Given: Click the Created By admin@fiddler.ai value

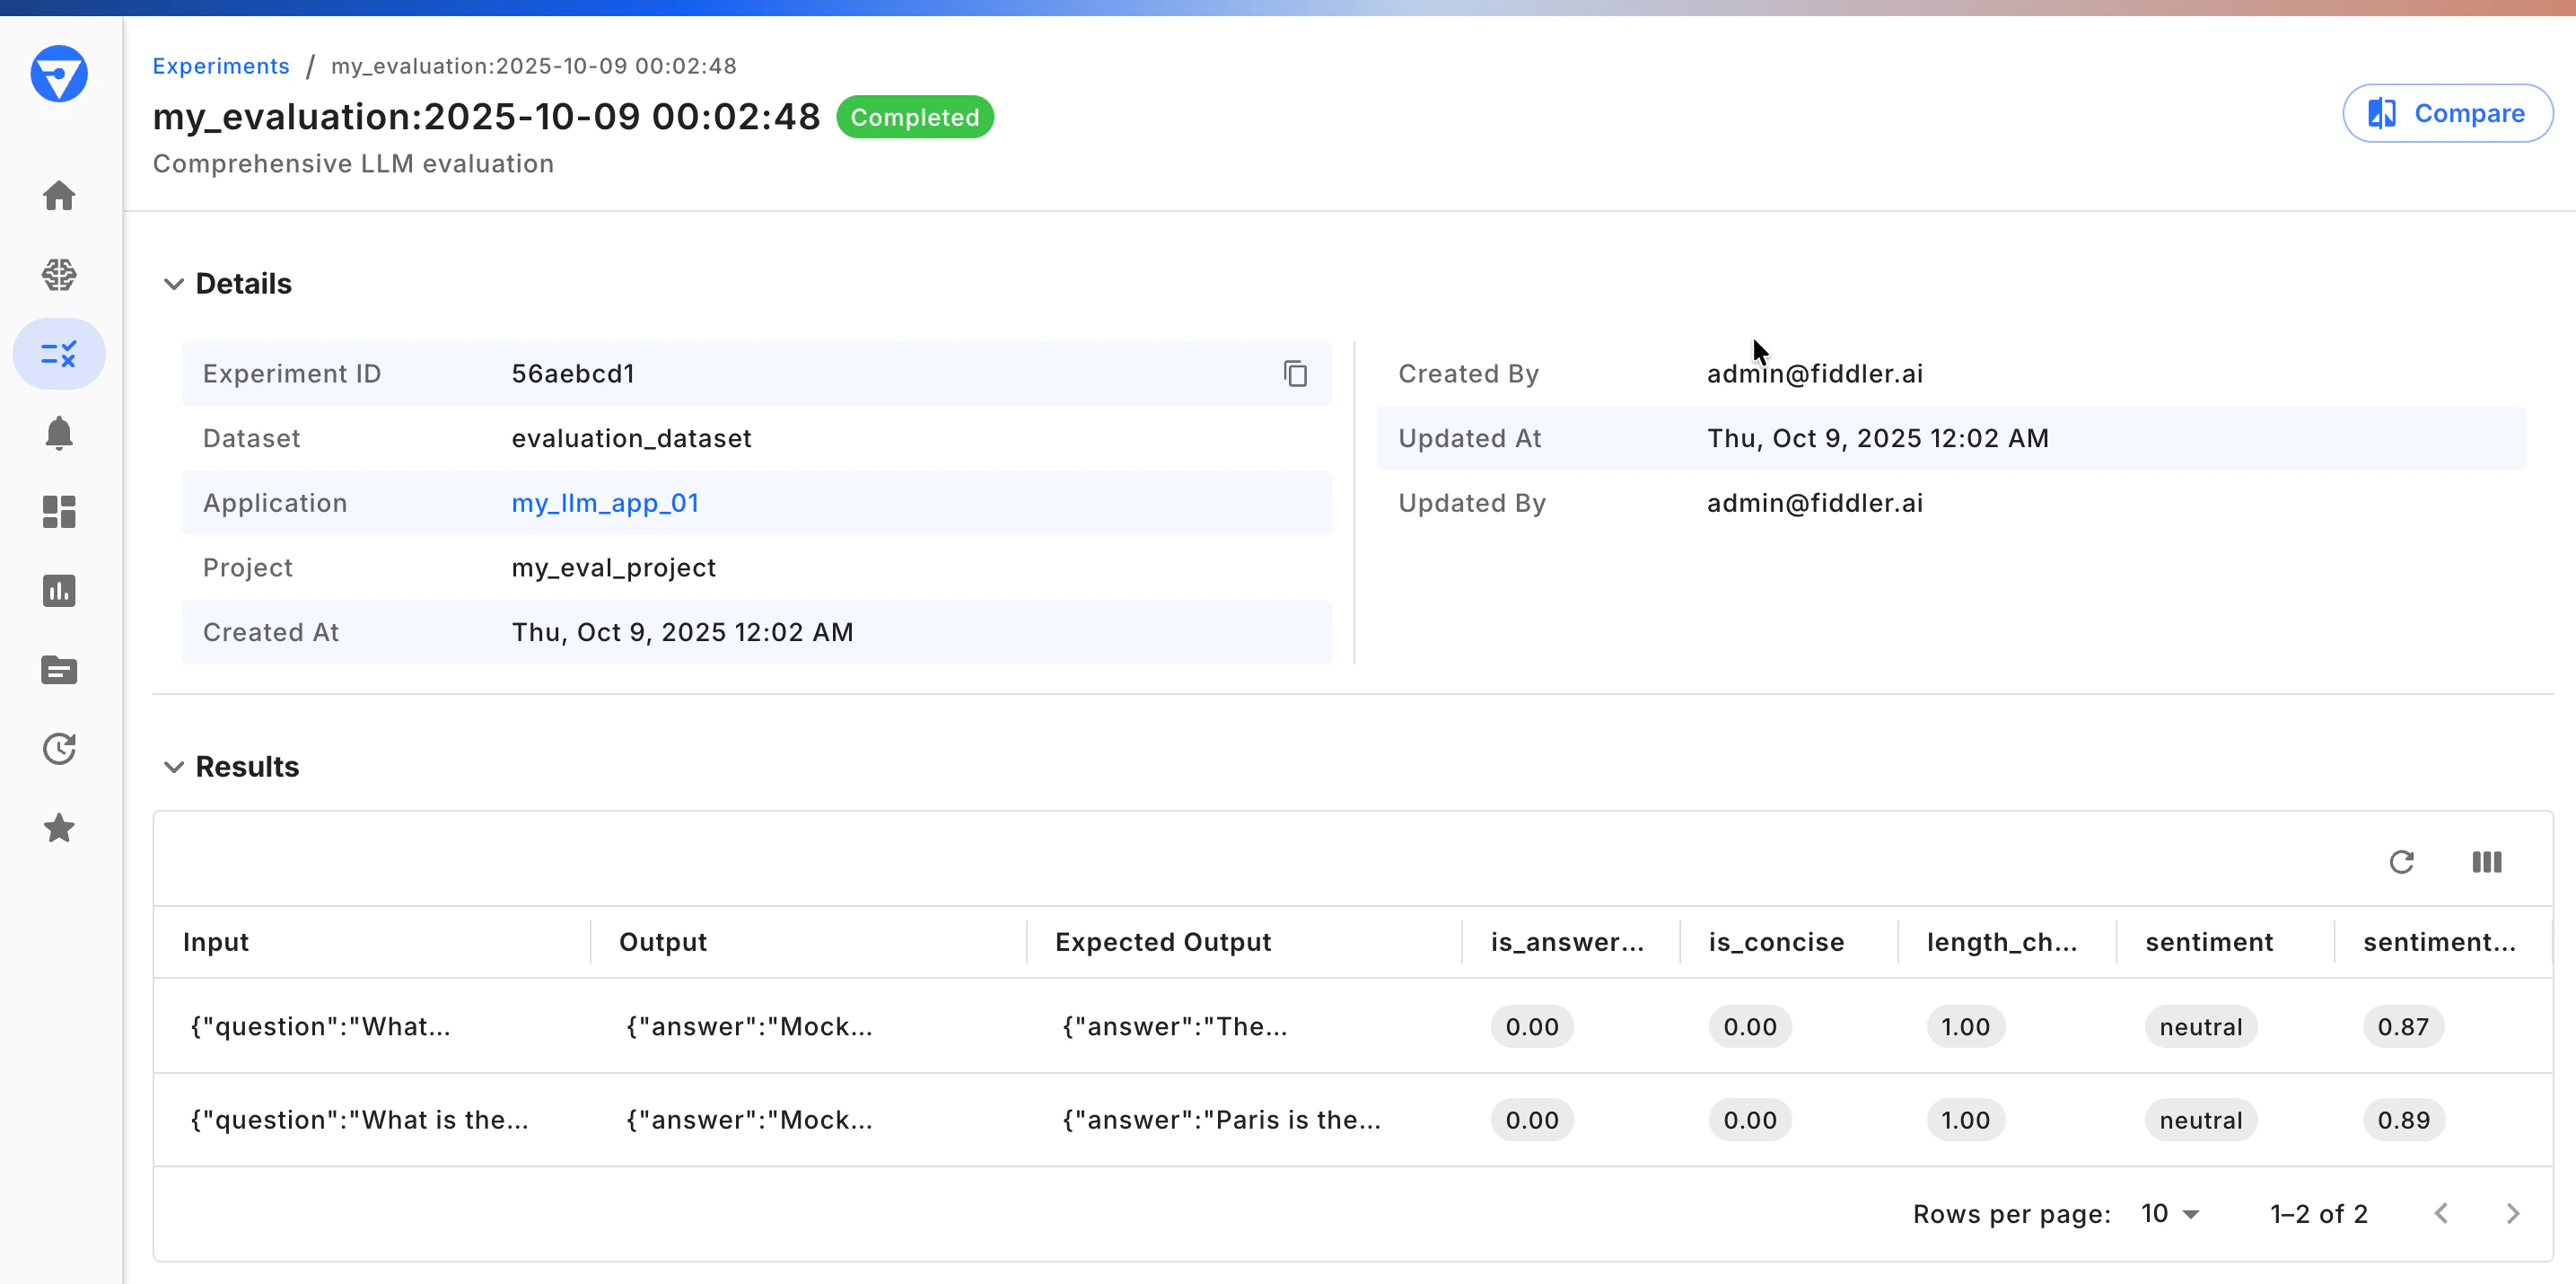Looking at the screenshot, I should coord(1815,373).
